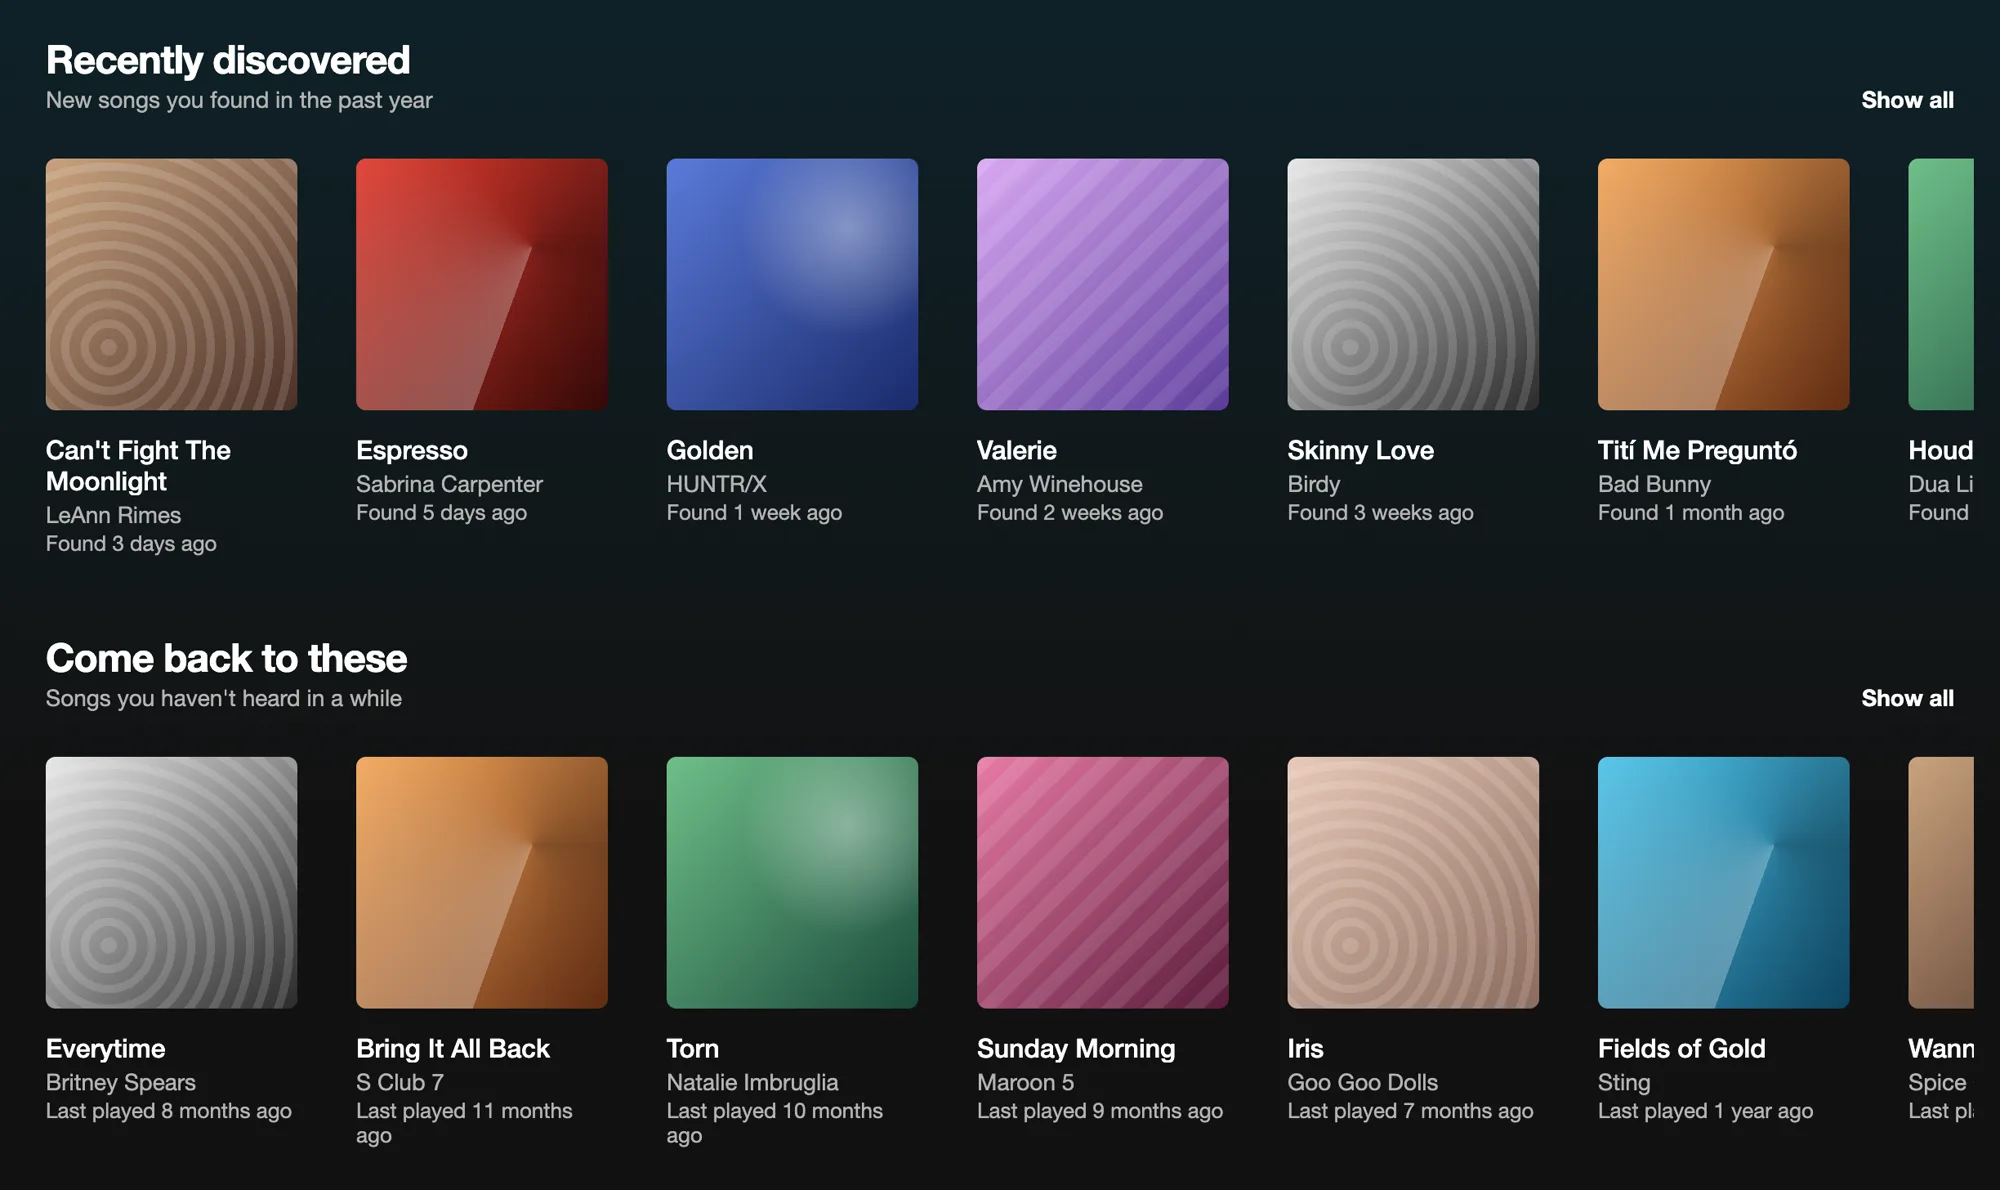Image resolution: width=2000 pixels, height=1190 pixels.
Task: Select artist name Natalie Imbruglia
Action: coord(752,1082)
